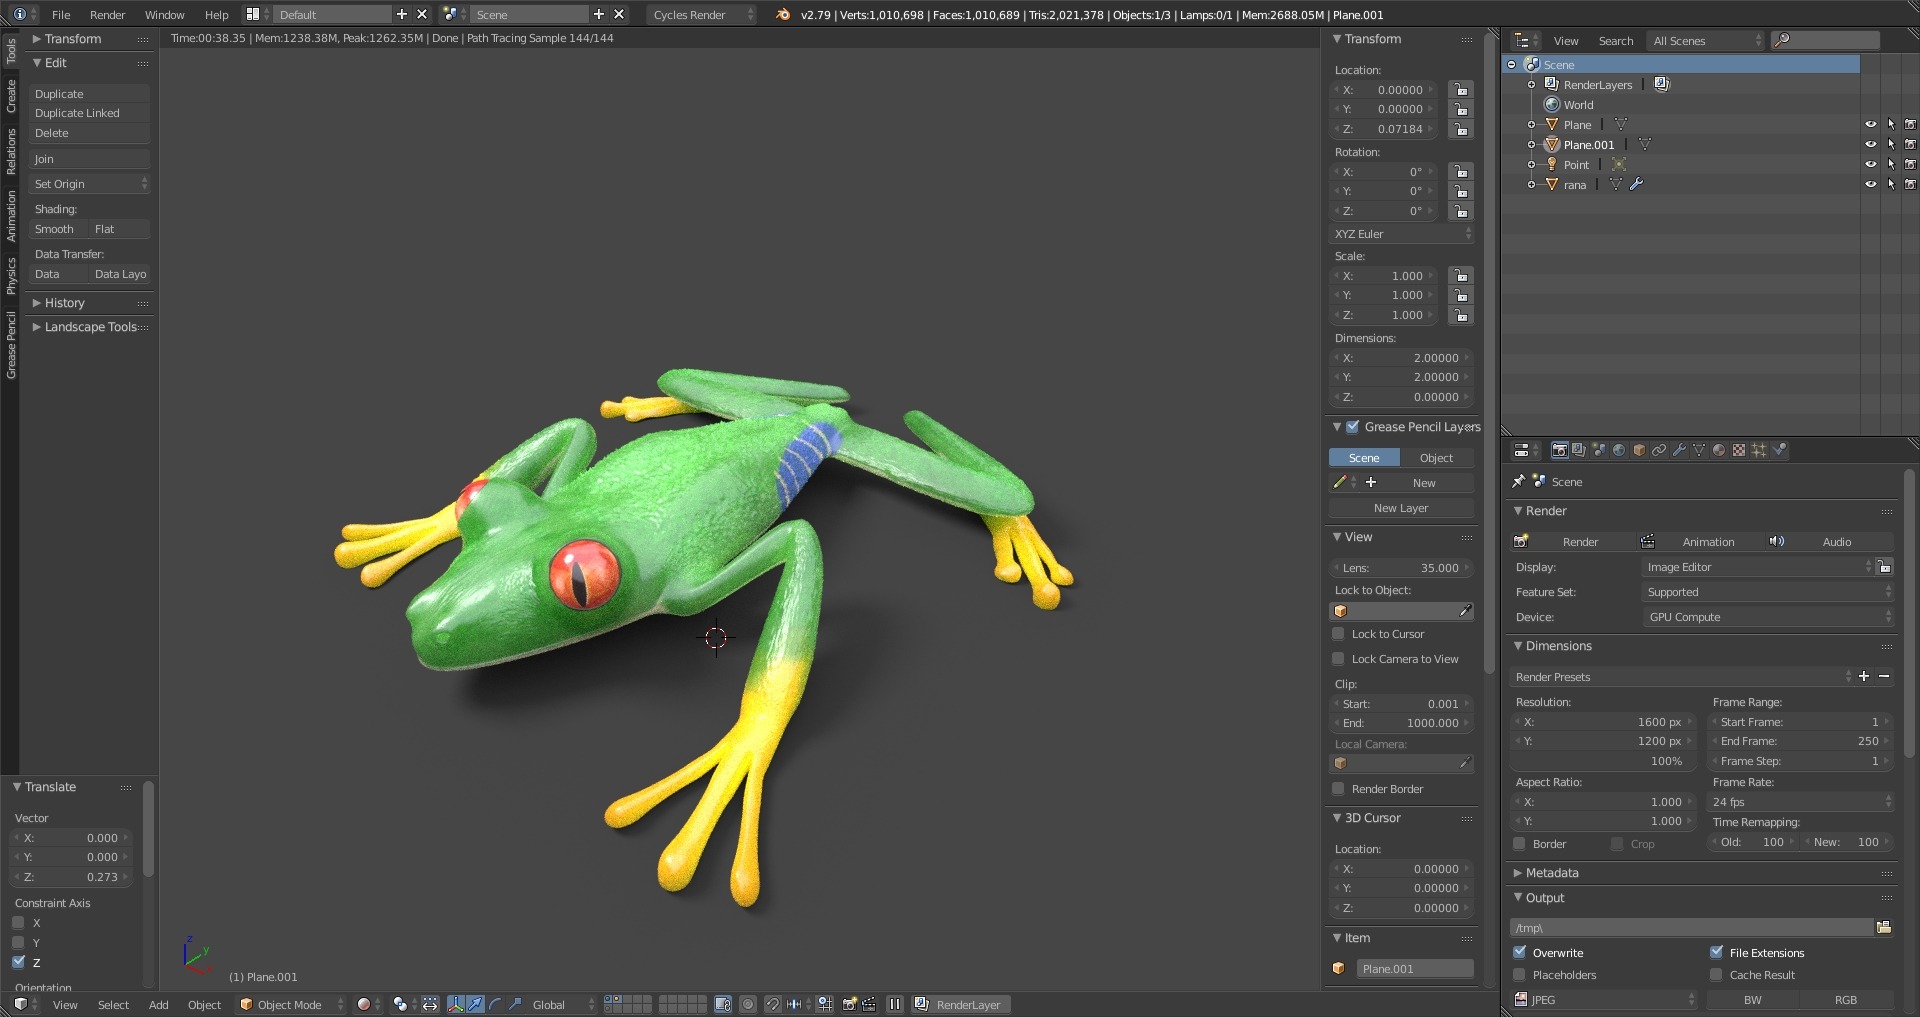Image resolution: width=1920 pixels, height=1017 pixels.
Task: Toggle renderability camera for Plane.001
Action: (1910, 145)
